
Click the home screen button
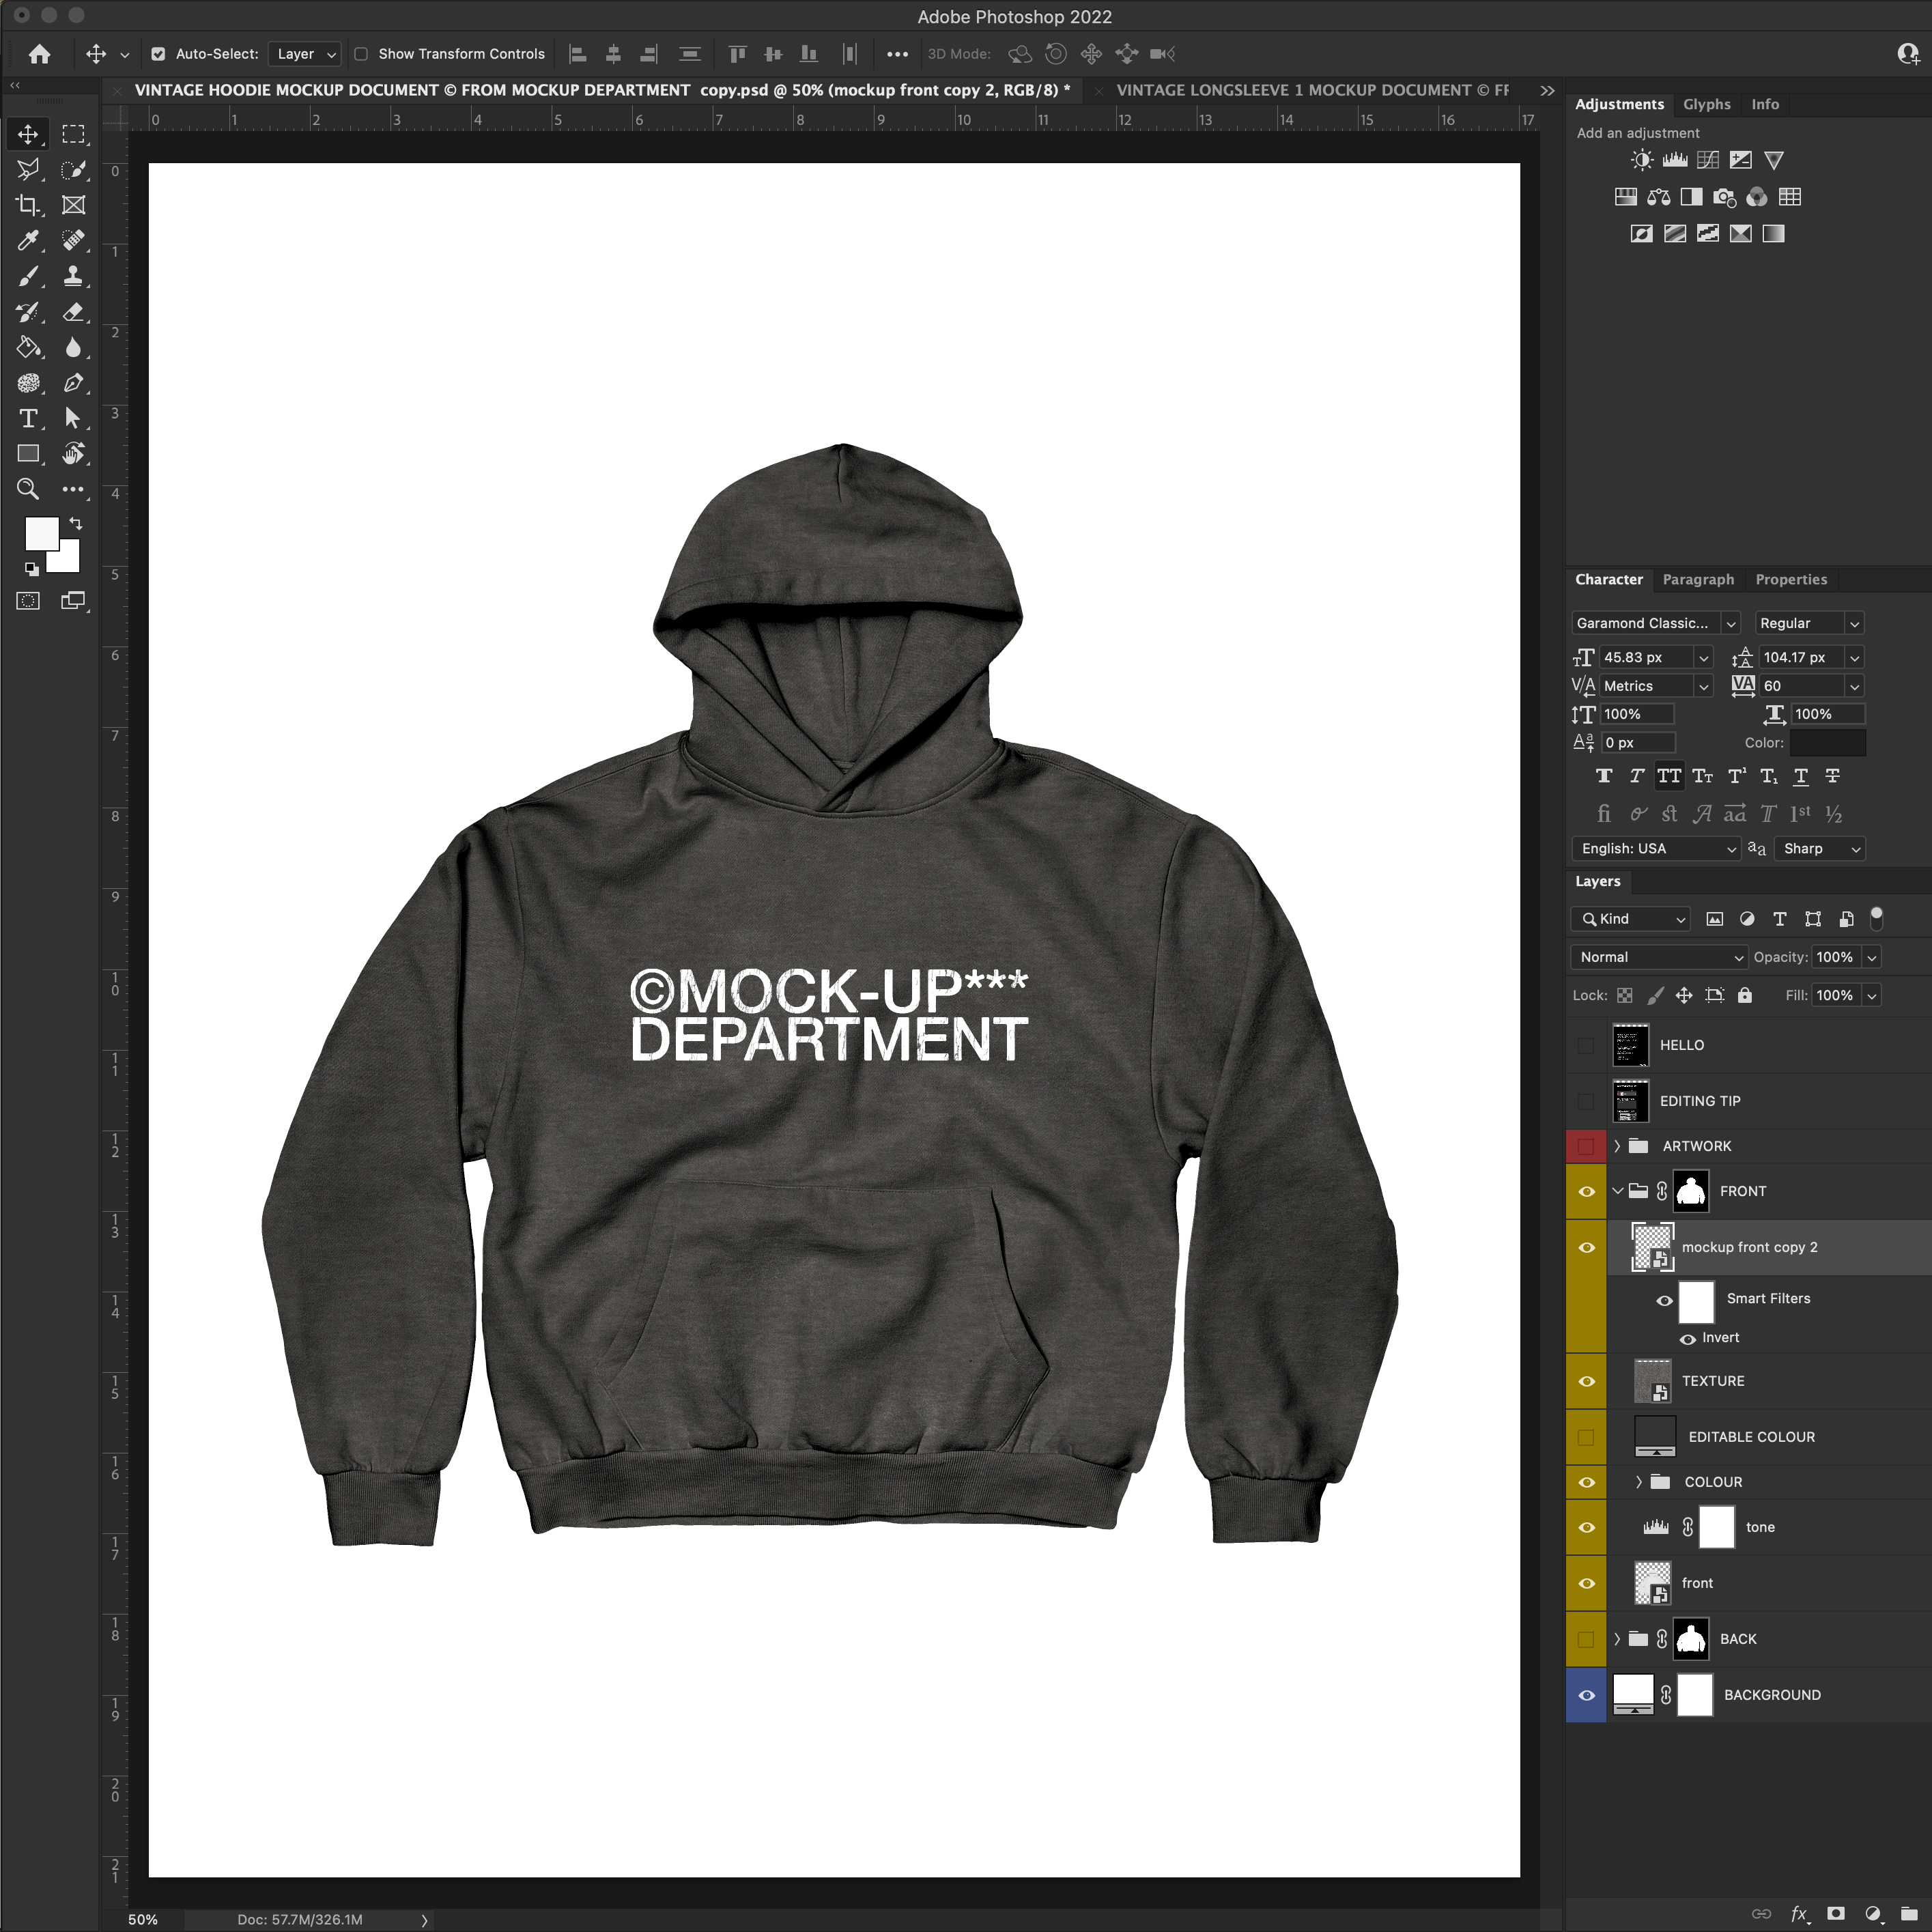pyautogui.click(x=39, y=54)
